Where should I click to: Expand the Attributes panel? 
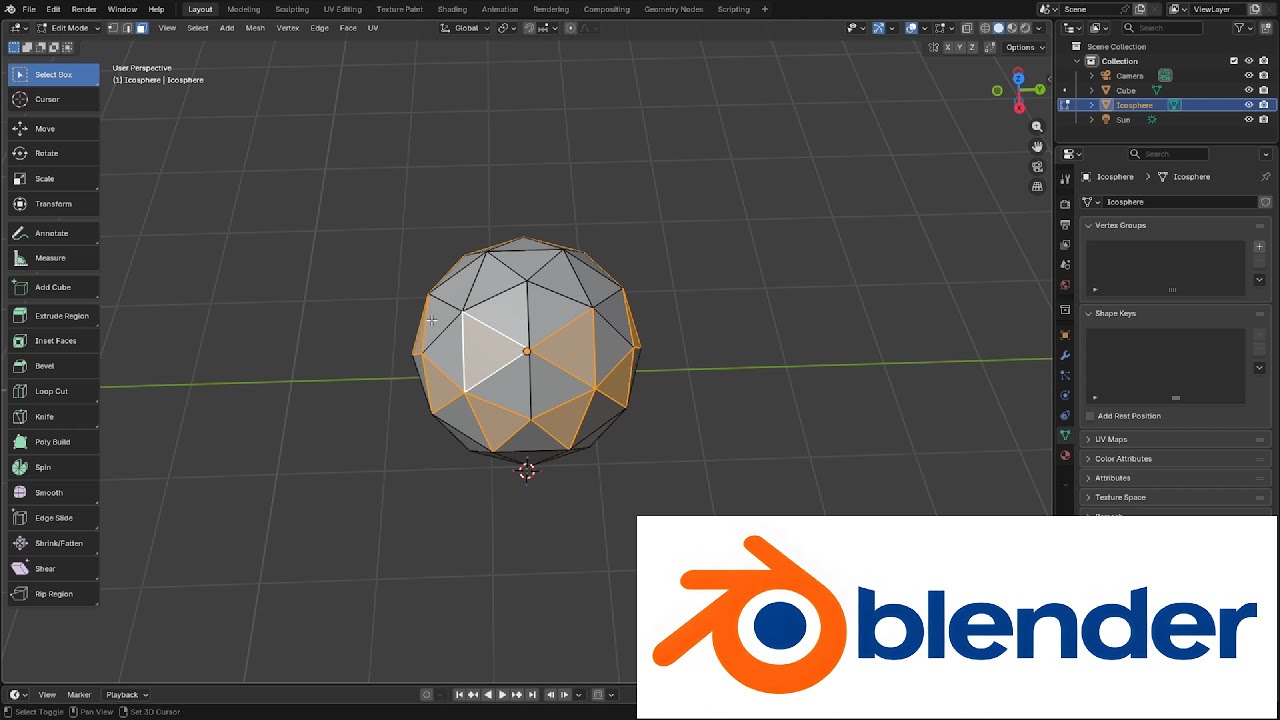point(1173,478)
